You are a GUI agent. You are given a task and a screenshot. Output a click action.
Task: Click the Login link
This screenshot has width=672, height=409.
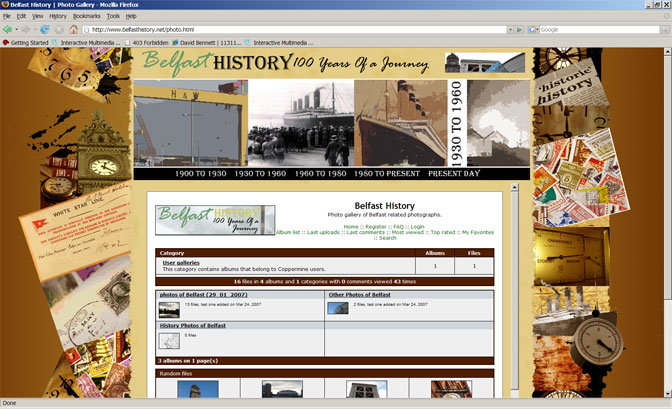click(x=417, y=226)
